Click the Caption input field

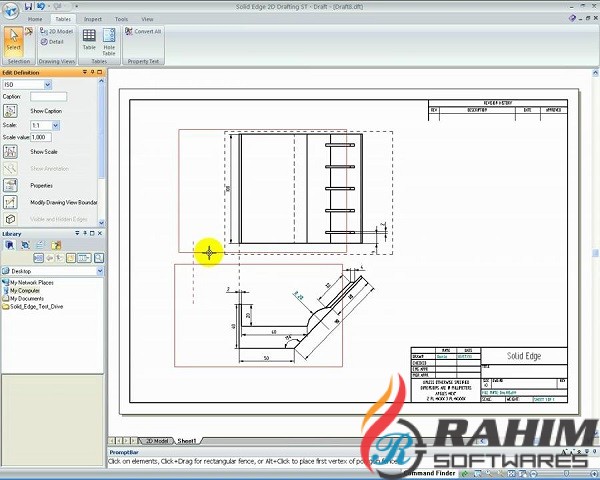coord(48,96)
